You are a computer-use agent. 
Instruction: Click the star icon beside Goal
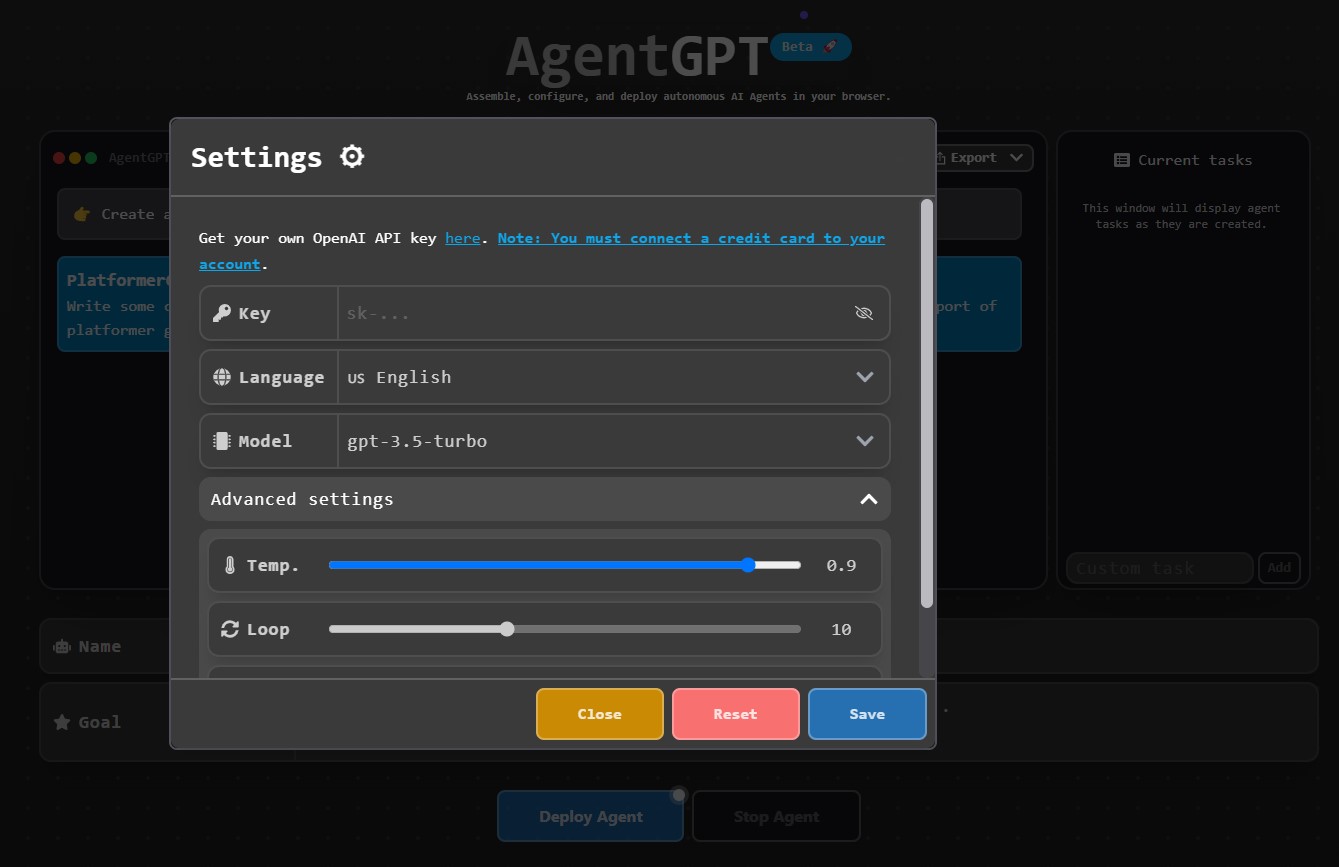point(62,722)
